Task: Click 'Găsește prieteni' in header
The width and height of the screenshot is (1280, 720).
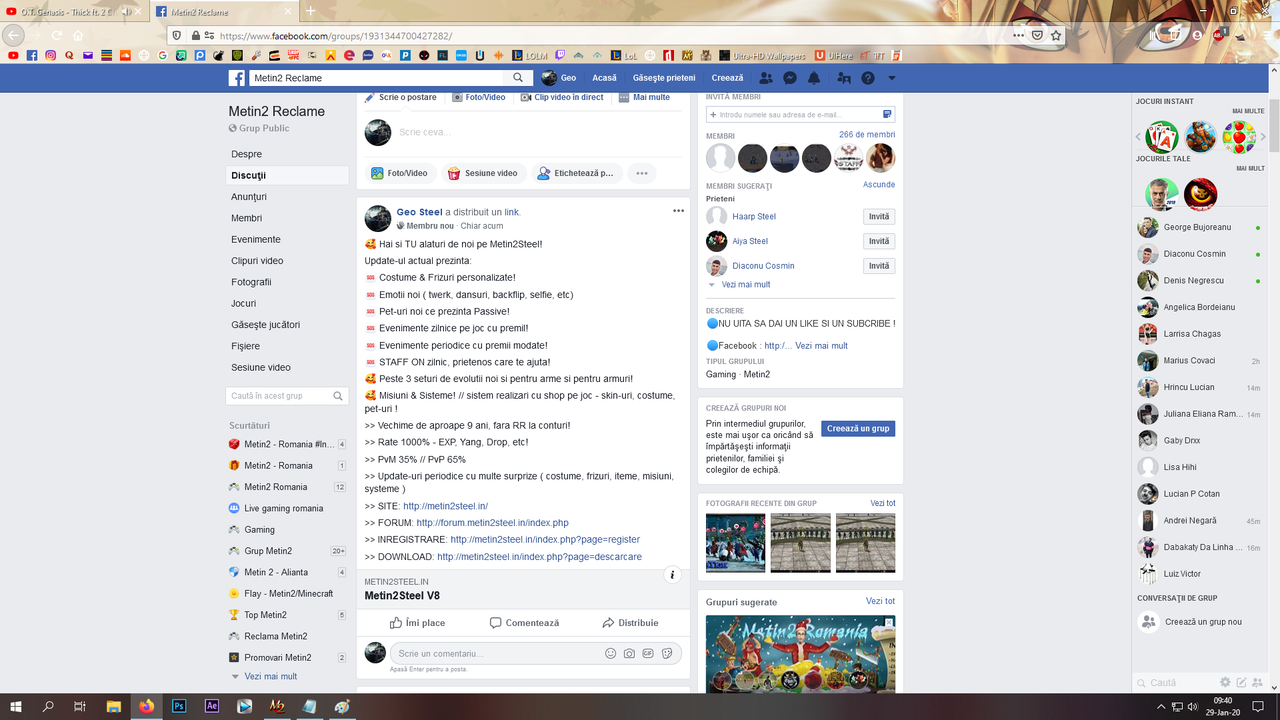Action: click(x=664, y=78)
